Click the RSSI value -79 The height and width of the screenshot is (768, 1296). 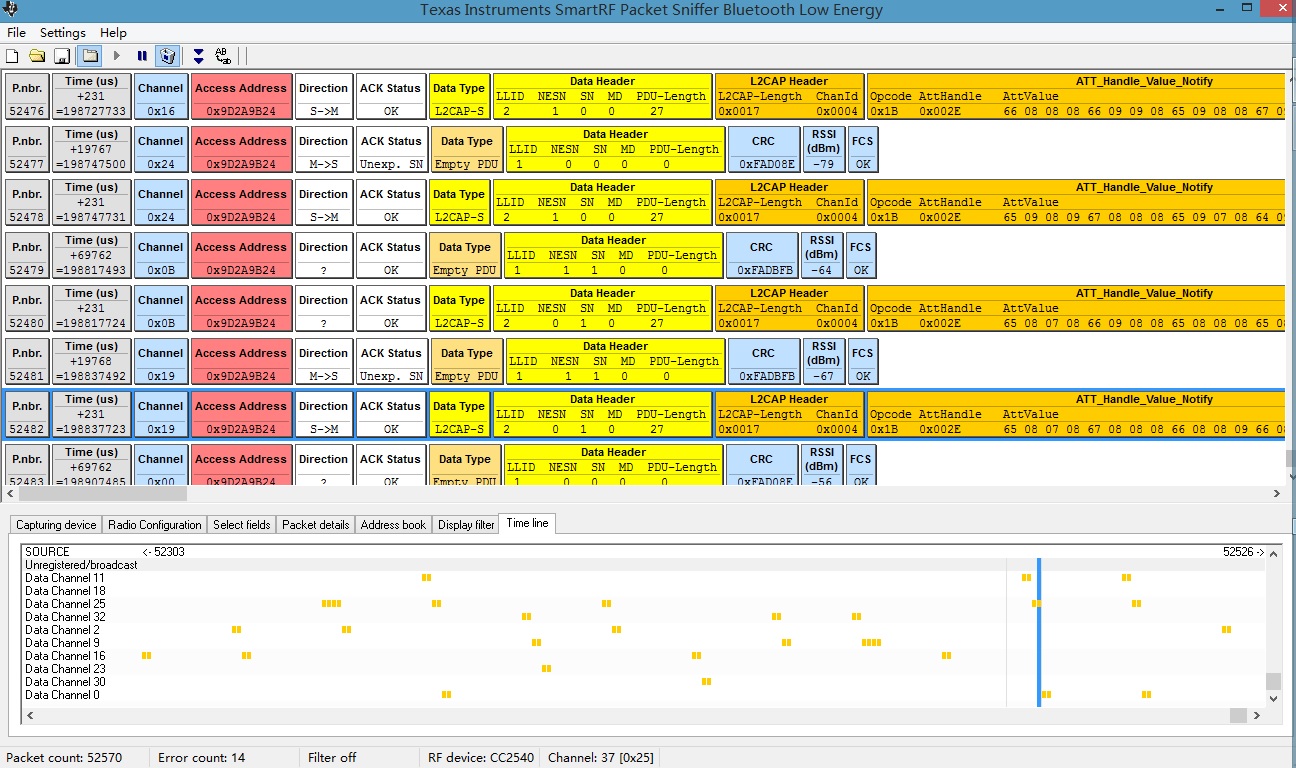coord(825,164)
